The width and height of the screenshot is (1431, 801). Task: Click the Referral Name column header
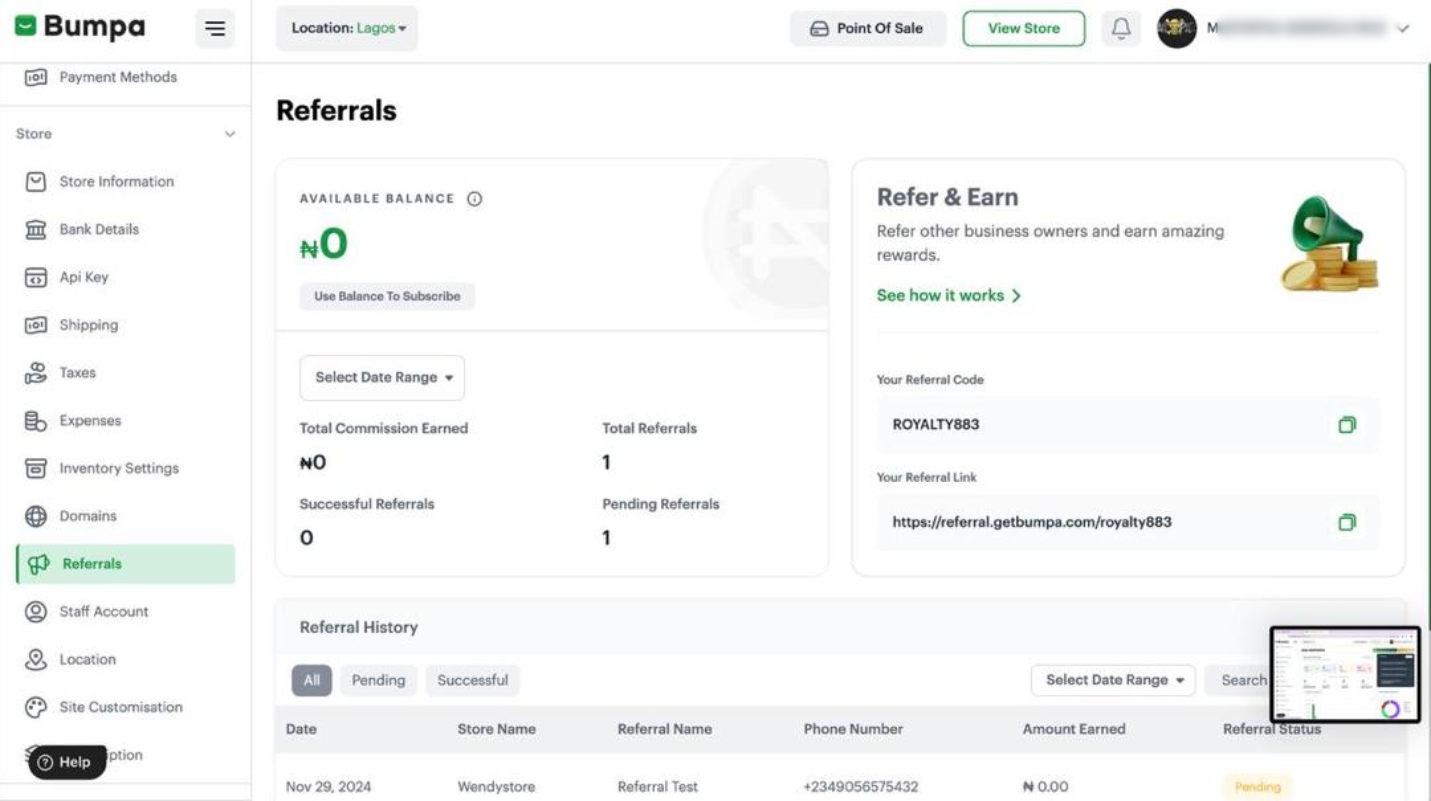point(665,729)
